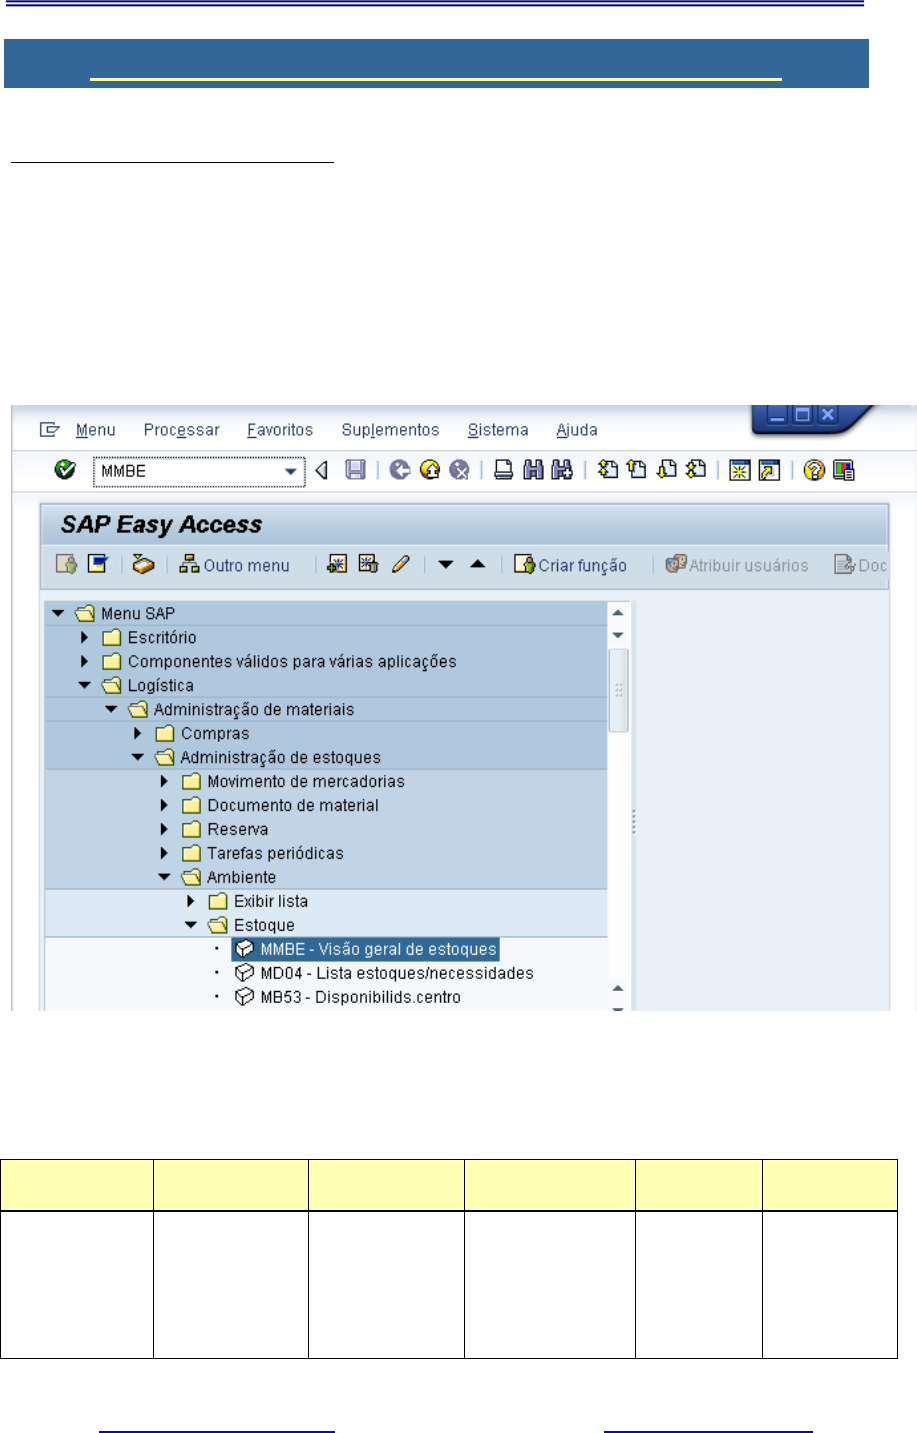
Task: Expand the Movimento de mercadorias folder
Action: (165, 782)
